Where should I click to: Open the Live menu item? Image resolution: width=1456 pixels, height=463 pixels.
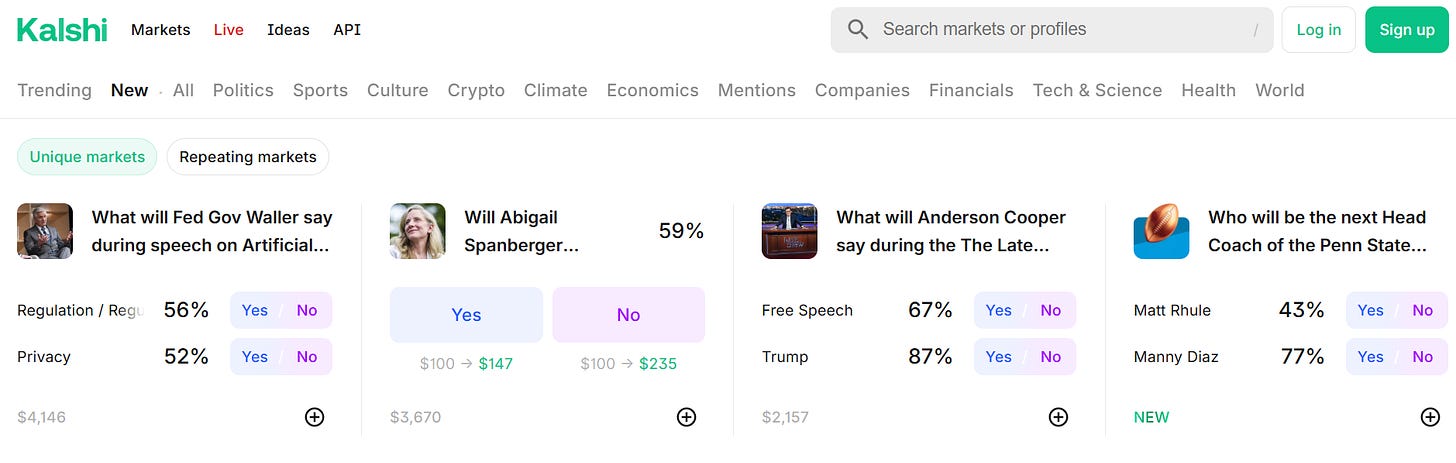(228, 30)
